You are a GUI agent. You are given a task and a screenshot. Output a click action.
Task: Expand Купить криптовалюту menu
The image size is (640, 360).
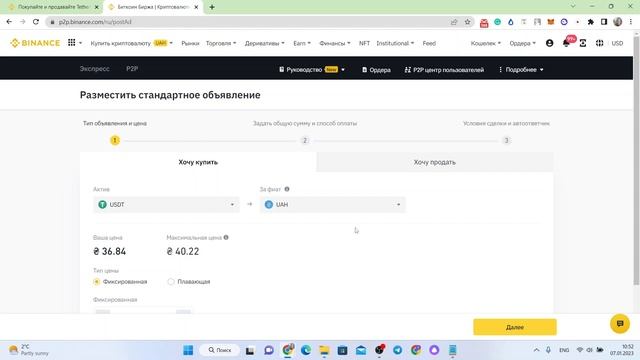coord(131,43)
